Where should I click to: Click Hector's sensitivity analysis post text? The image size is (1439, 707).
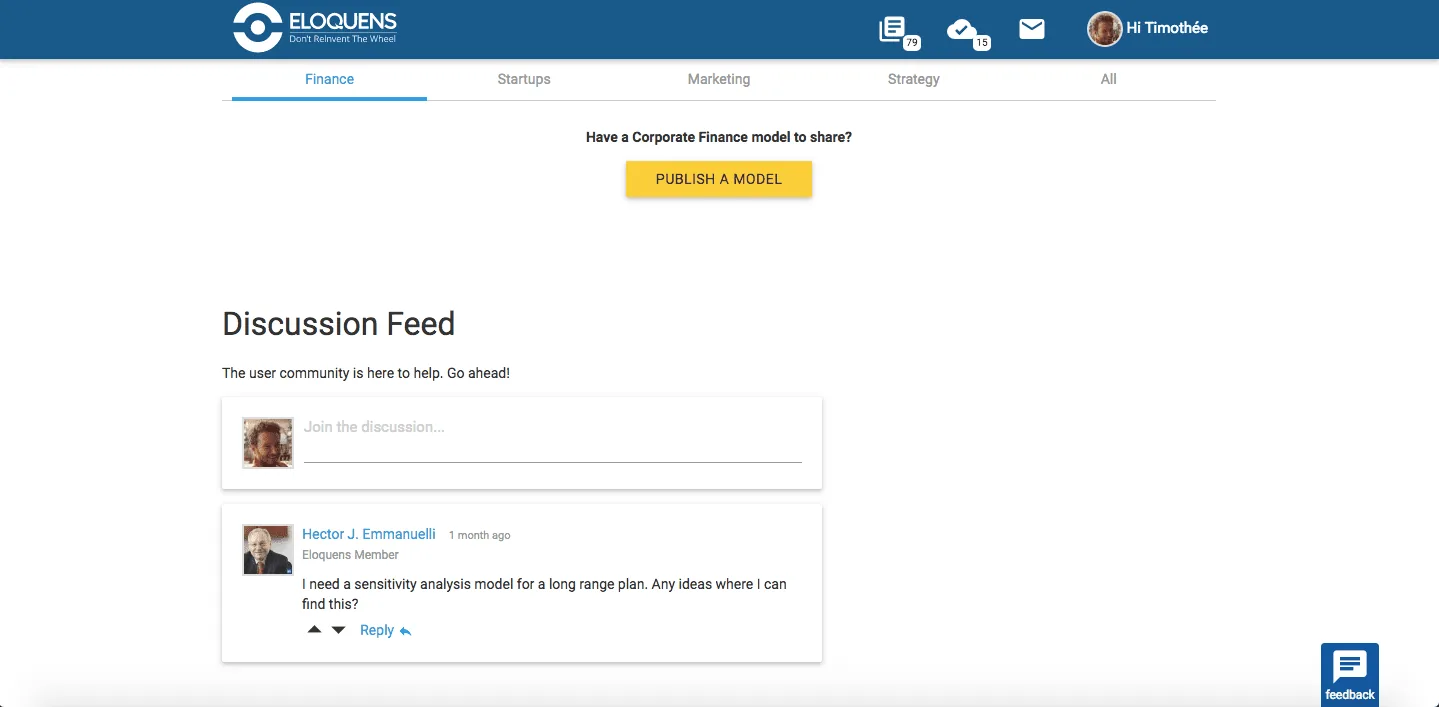544,594
